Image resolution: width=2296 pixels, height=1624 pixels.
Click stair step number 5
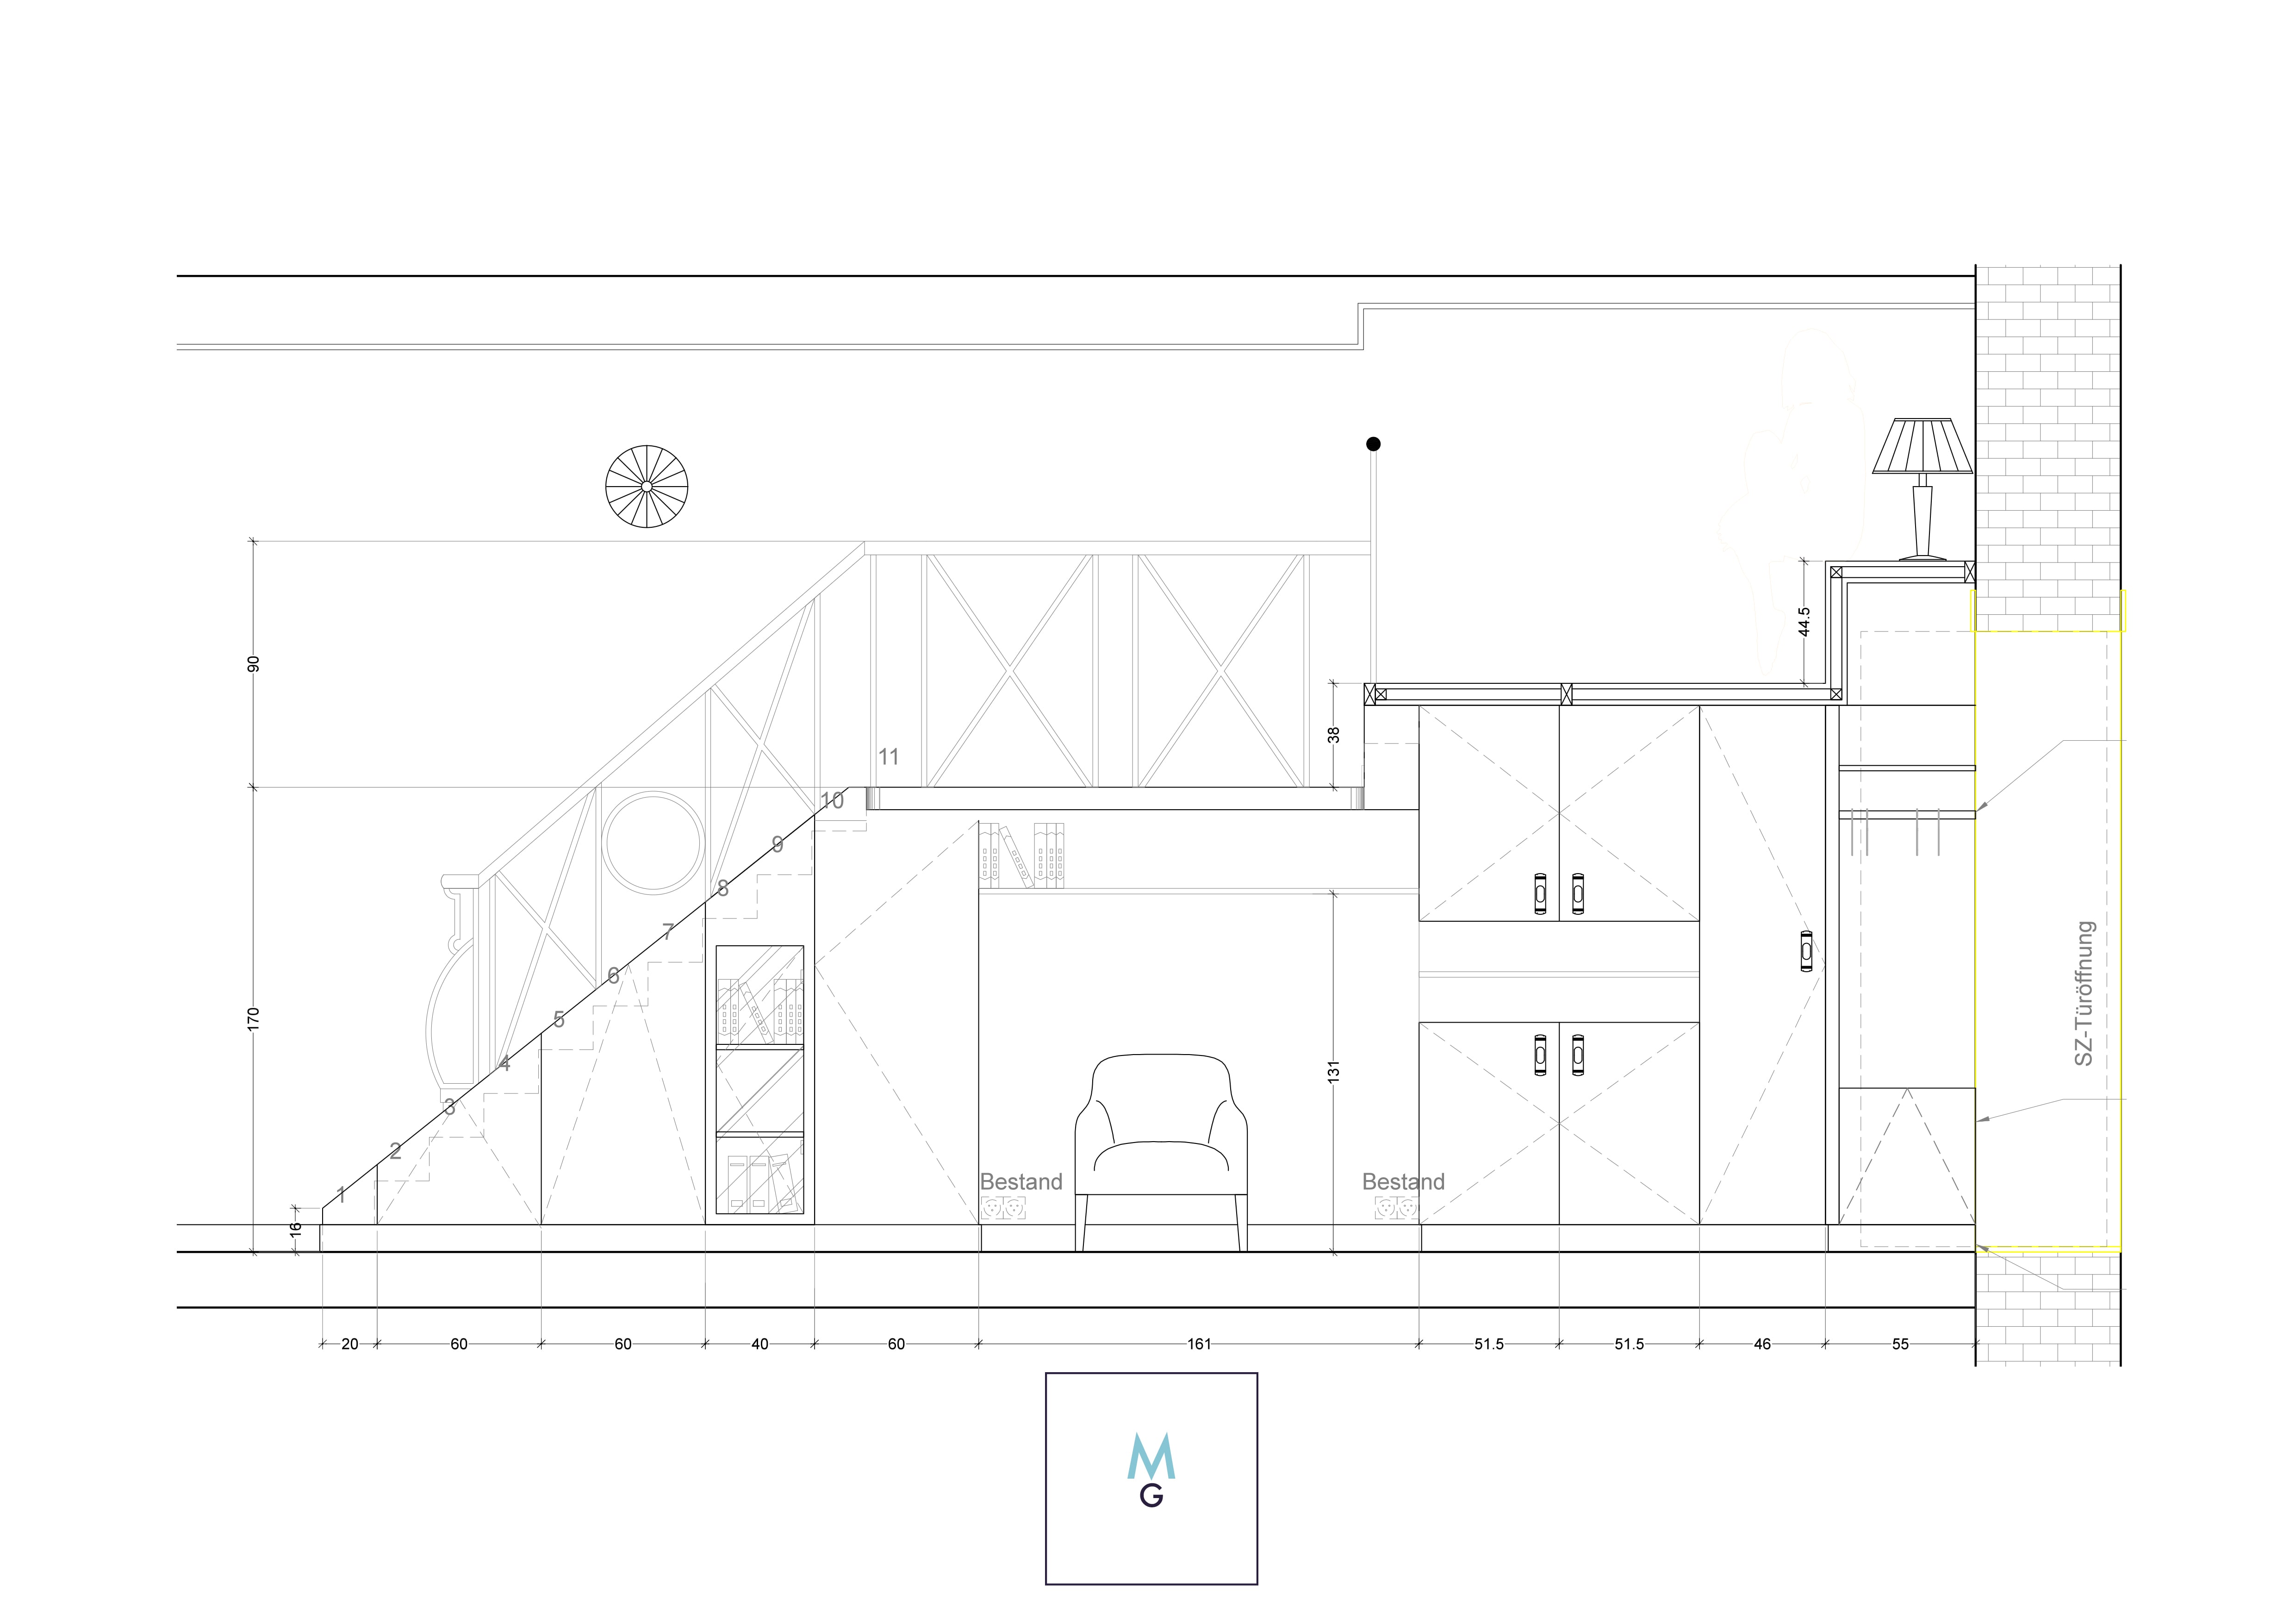pyautogui.click(x=558, y=1020)
